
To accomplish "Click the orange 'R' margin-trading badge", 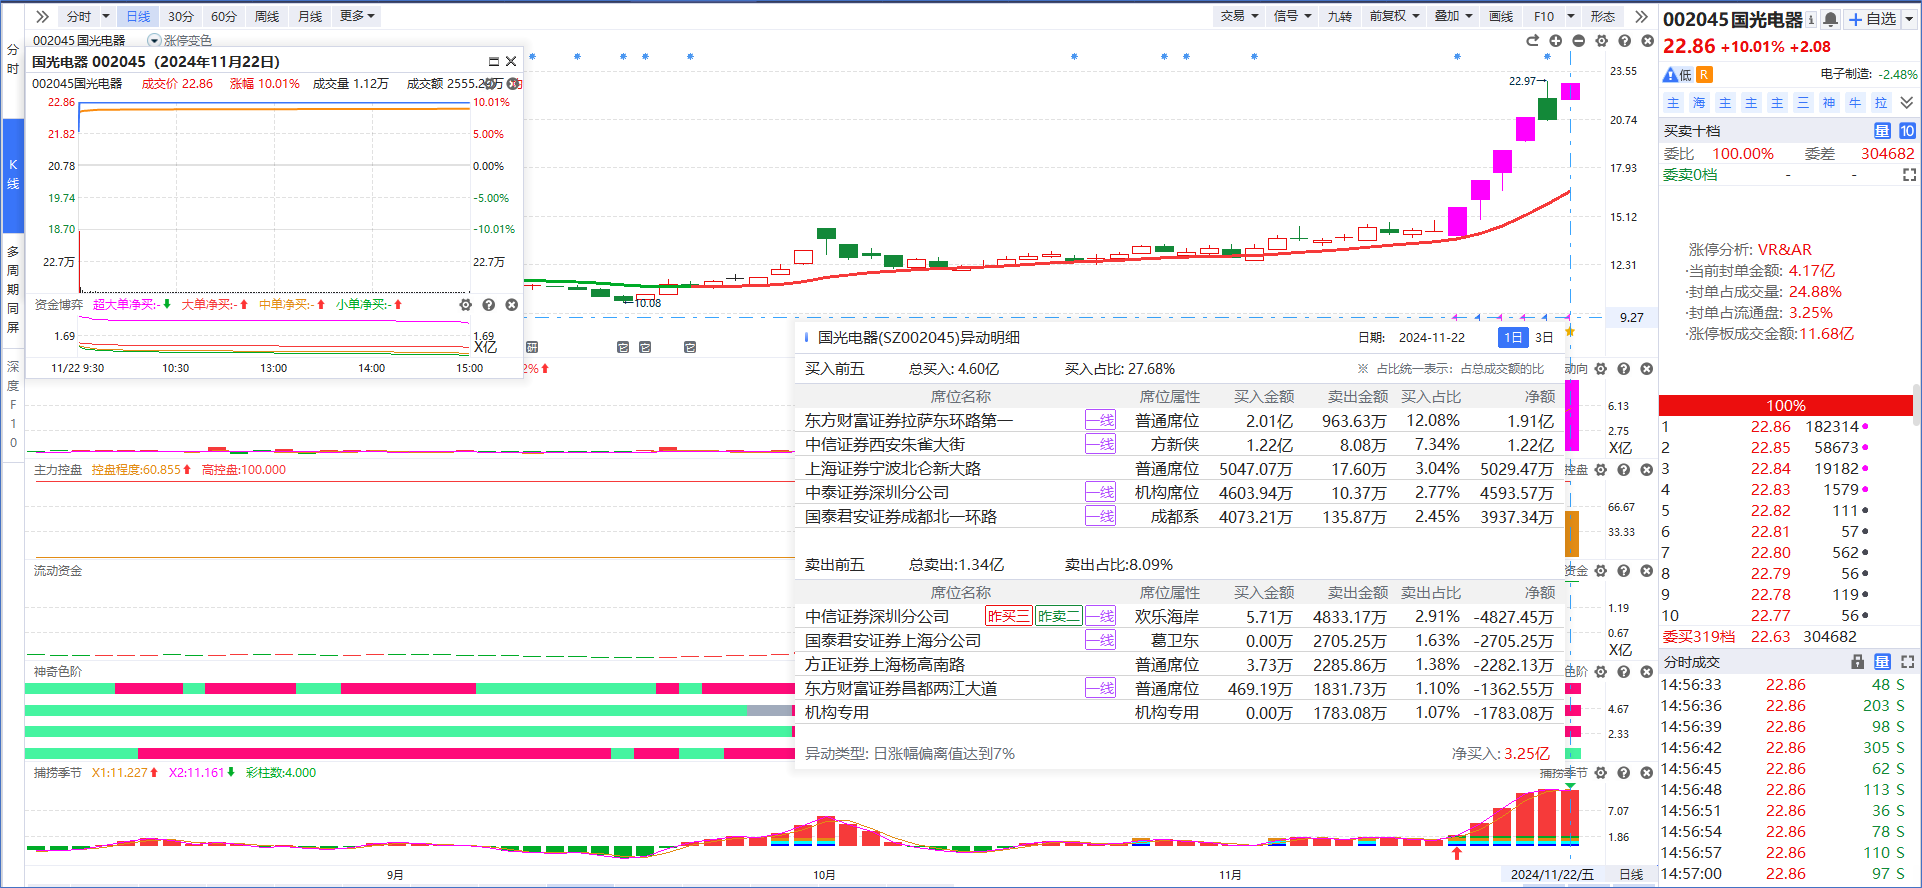I will click(x=1704, y=75).
